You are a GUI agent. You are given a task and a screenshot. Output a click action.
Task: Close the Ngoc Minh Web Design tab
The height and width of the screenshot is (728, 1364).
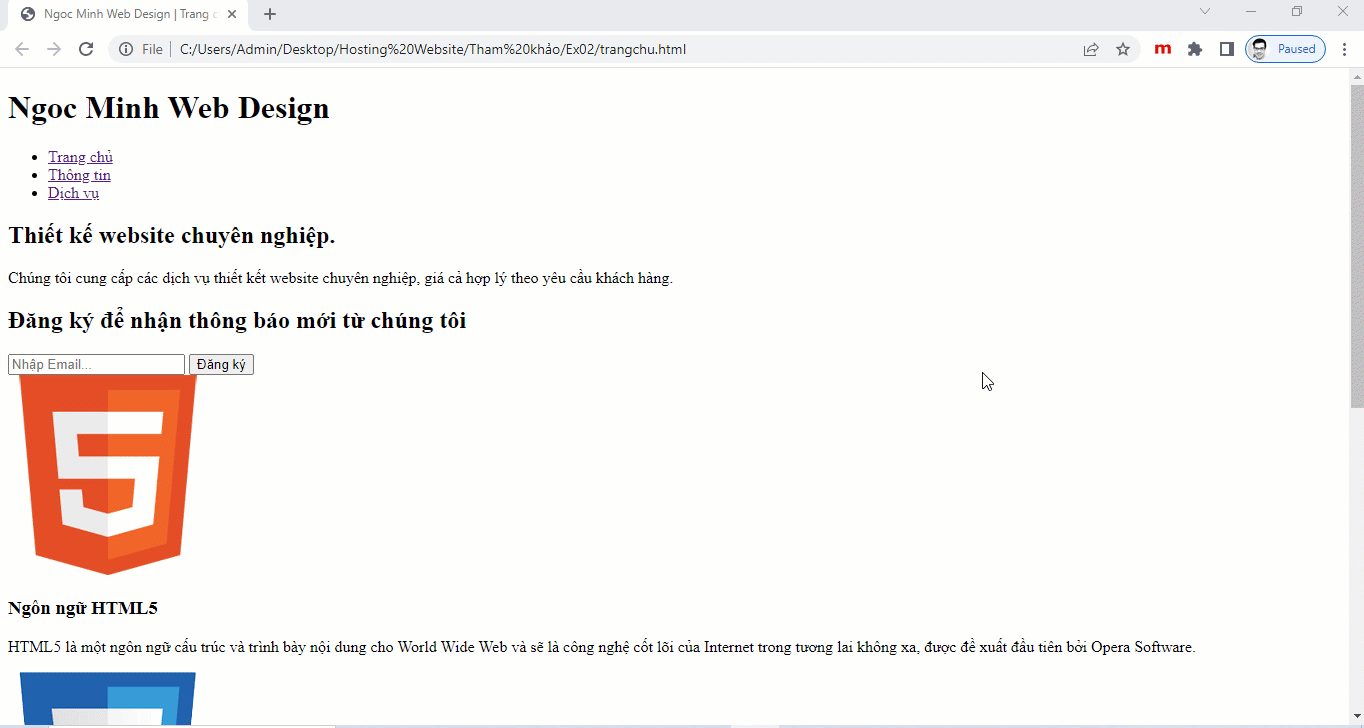232,14
